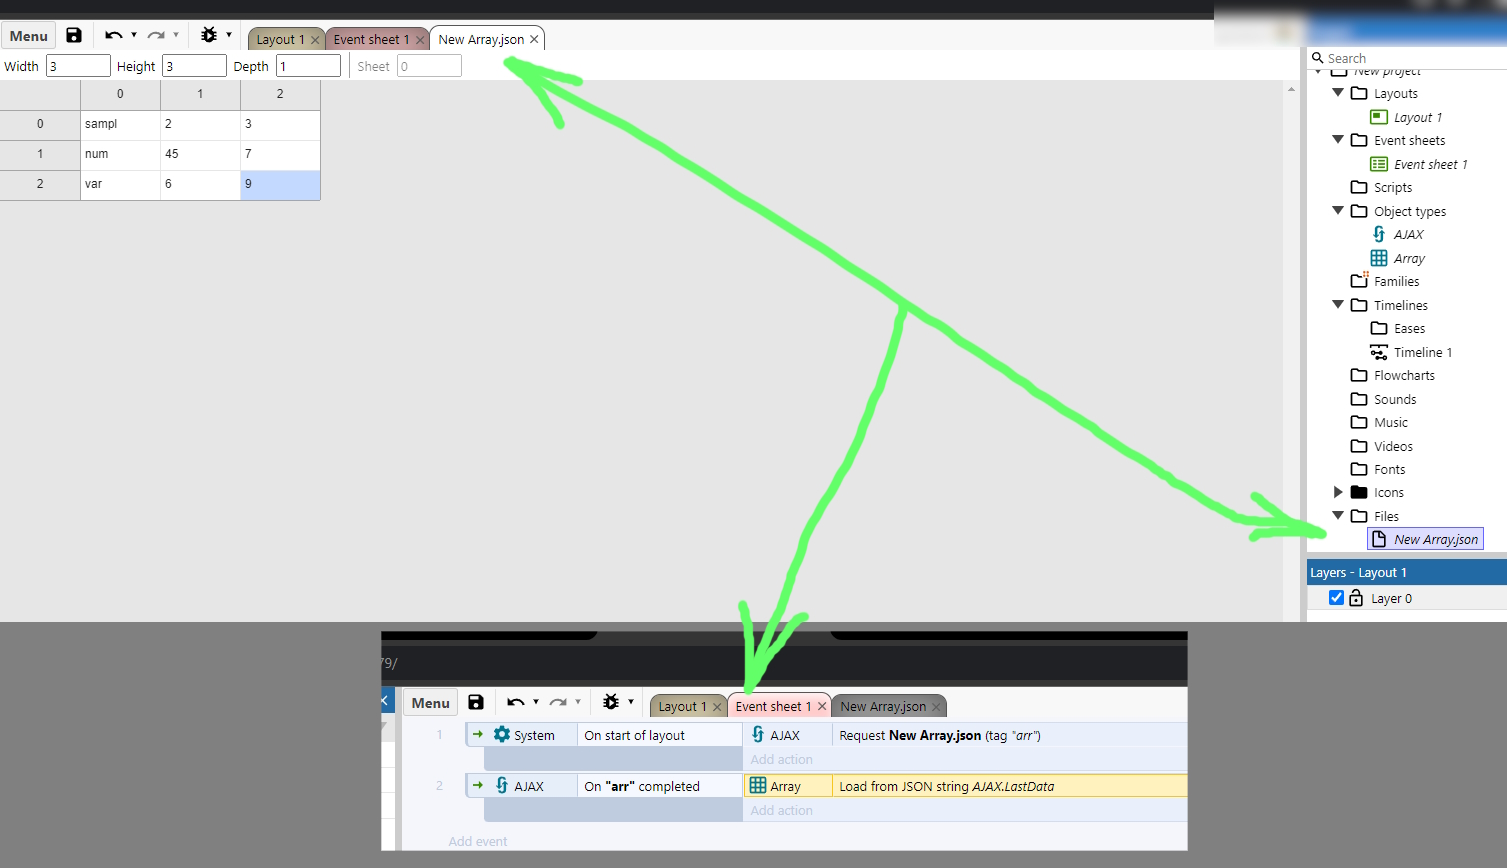This screenshot has width=1507, height=868.
Task: Select the array cell containing var
Action: point(120,184)
